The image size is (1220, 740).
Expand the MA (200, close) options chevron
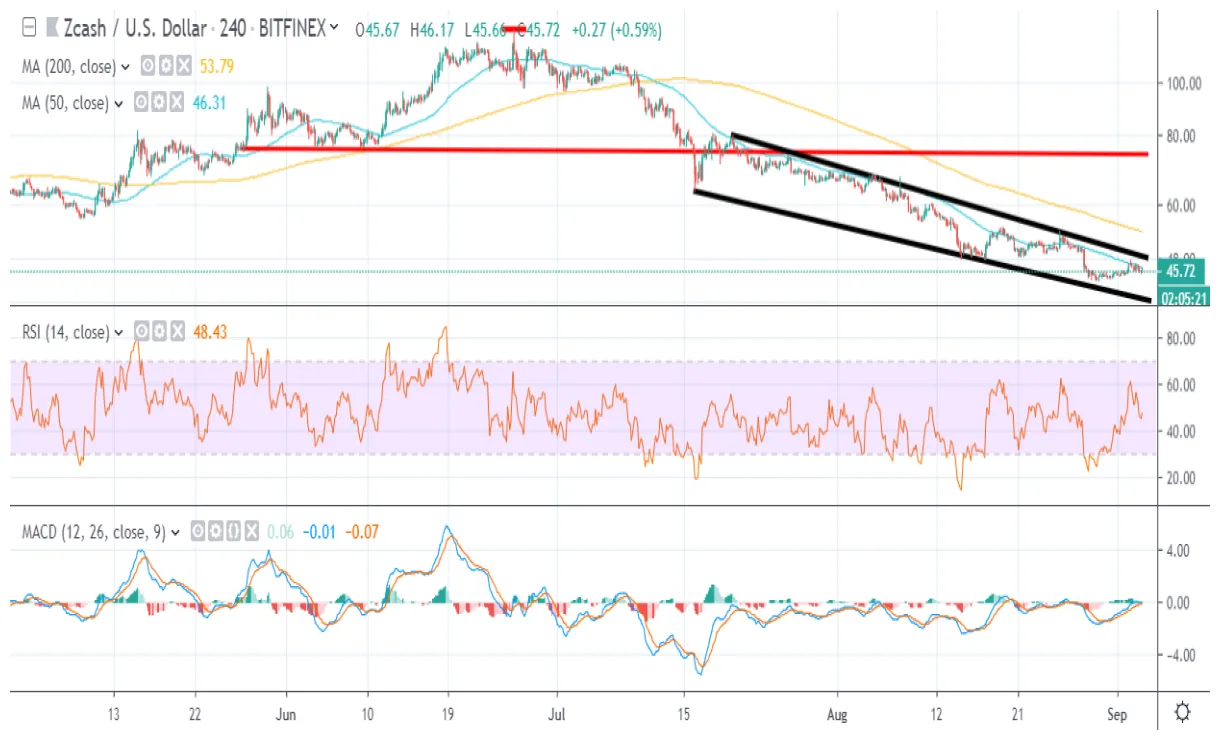126,66
